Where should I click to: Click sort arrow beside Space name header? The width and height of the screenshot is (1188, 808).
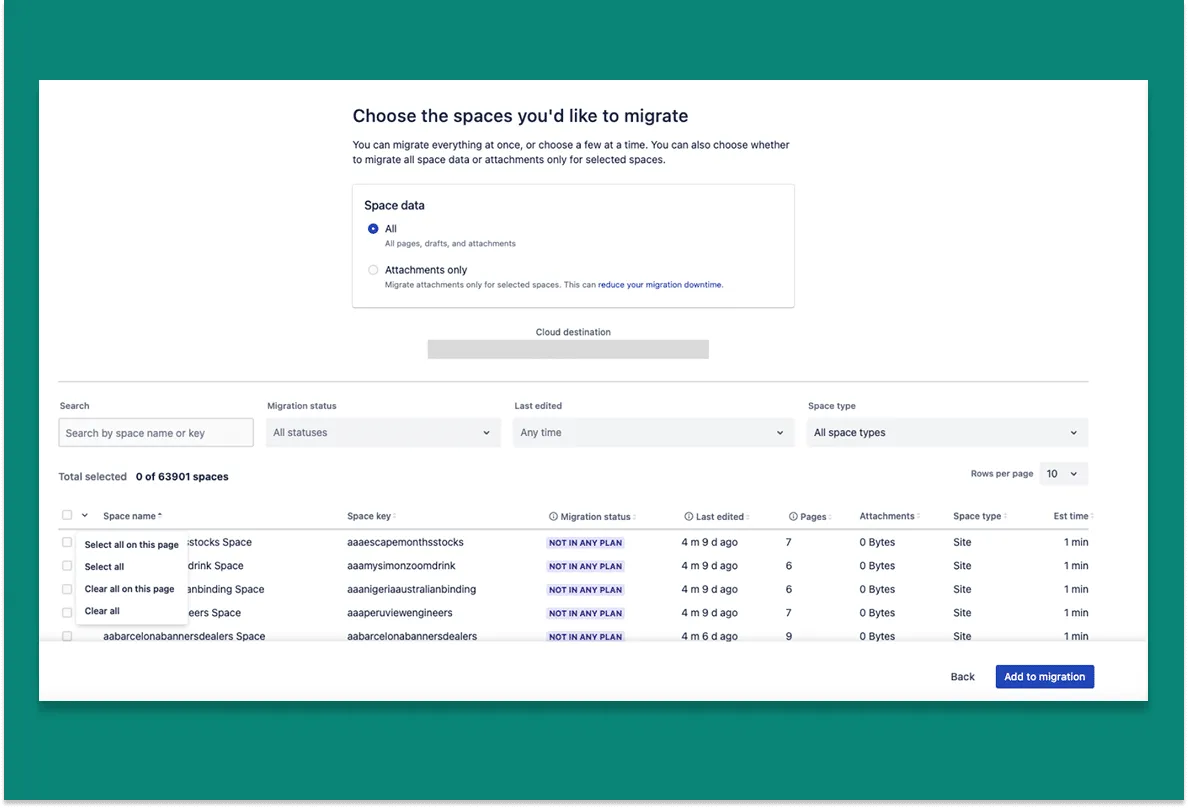click(160, 516)
